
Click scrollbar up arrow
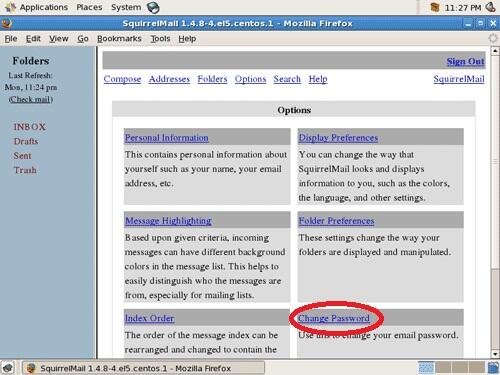(x=495, y=51)
